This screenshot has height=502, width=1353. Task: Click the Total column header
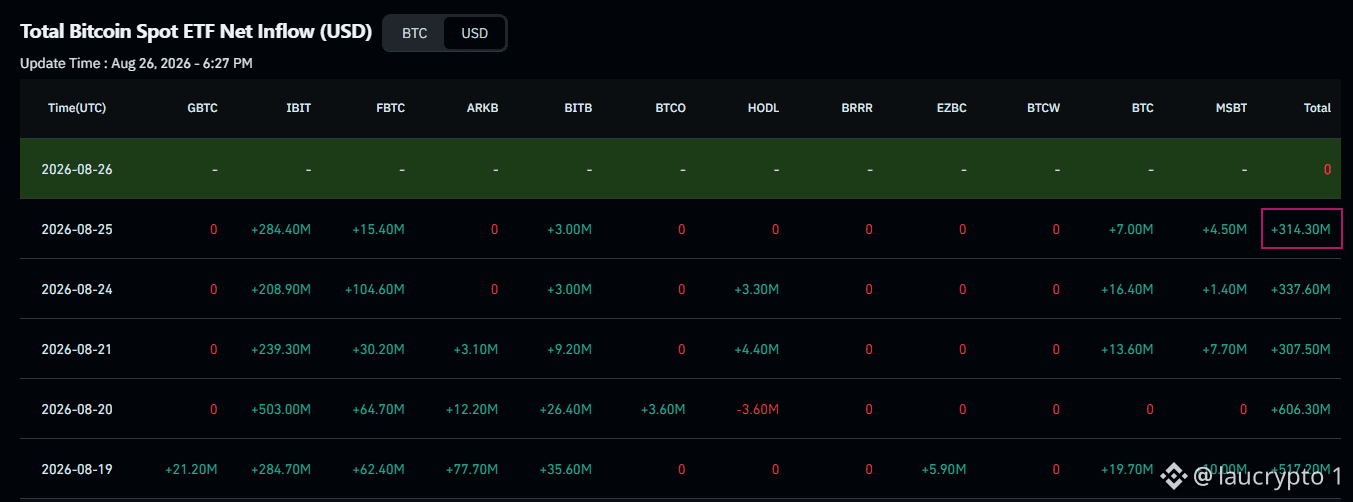[1317, 108]
